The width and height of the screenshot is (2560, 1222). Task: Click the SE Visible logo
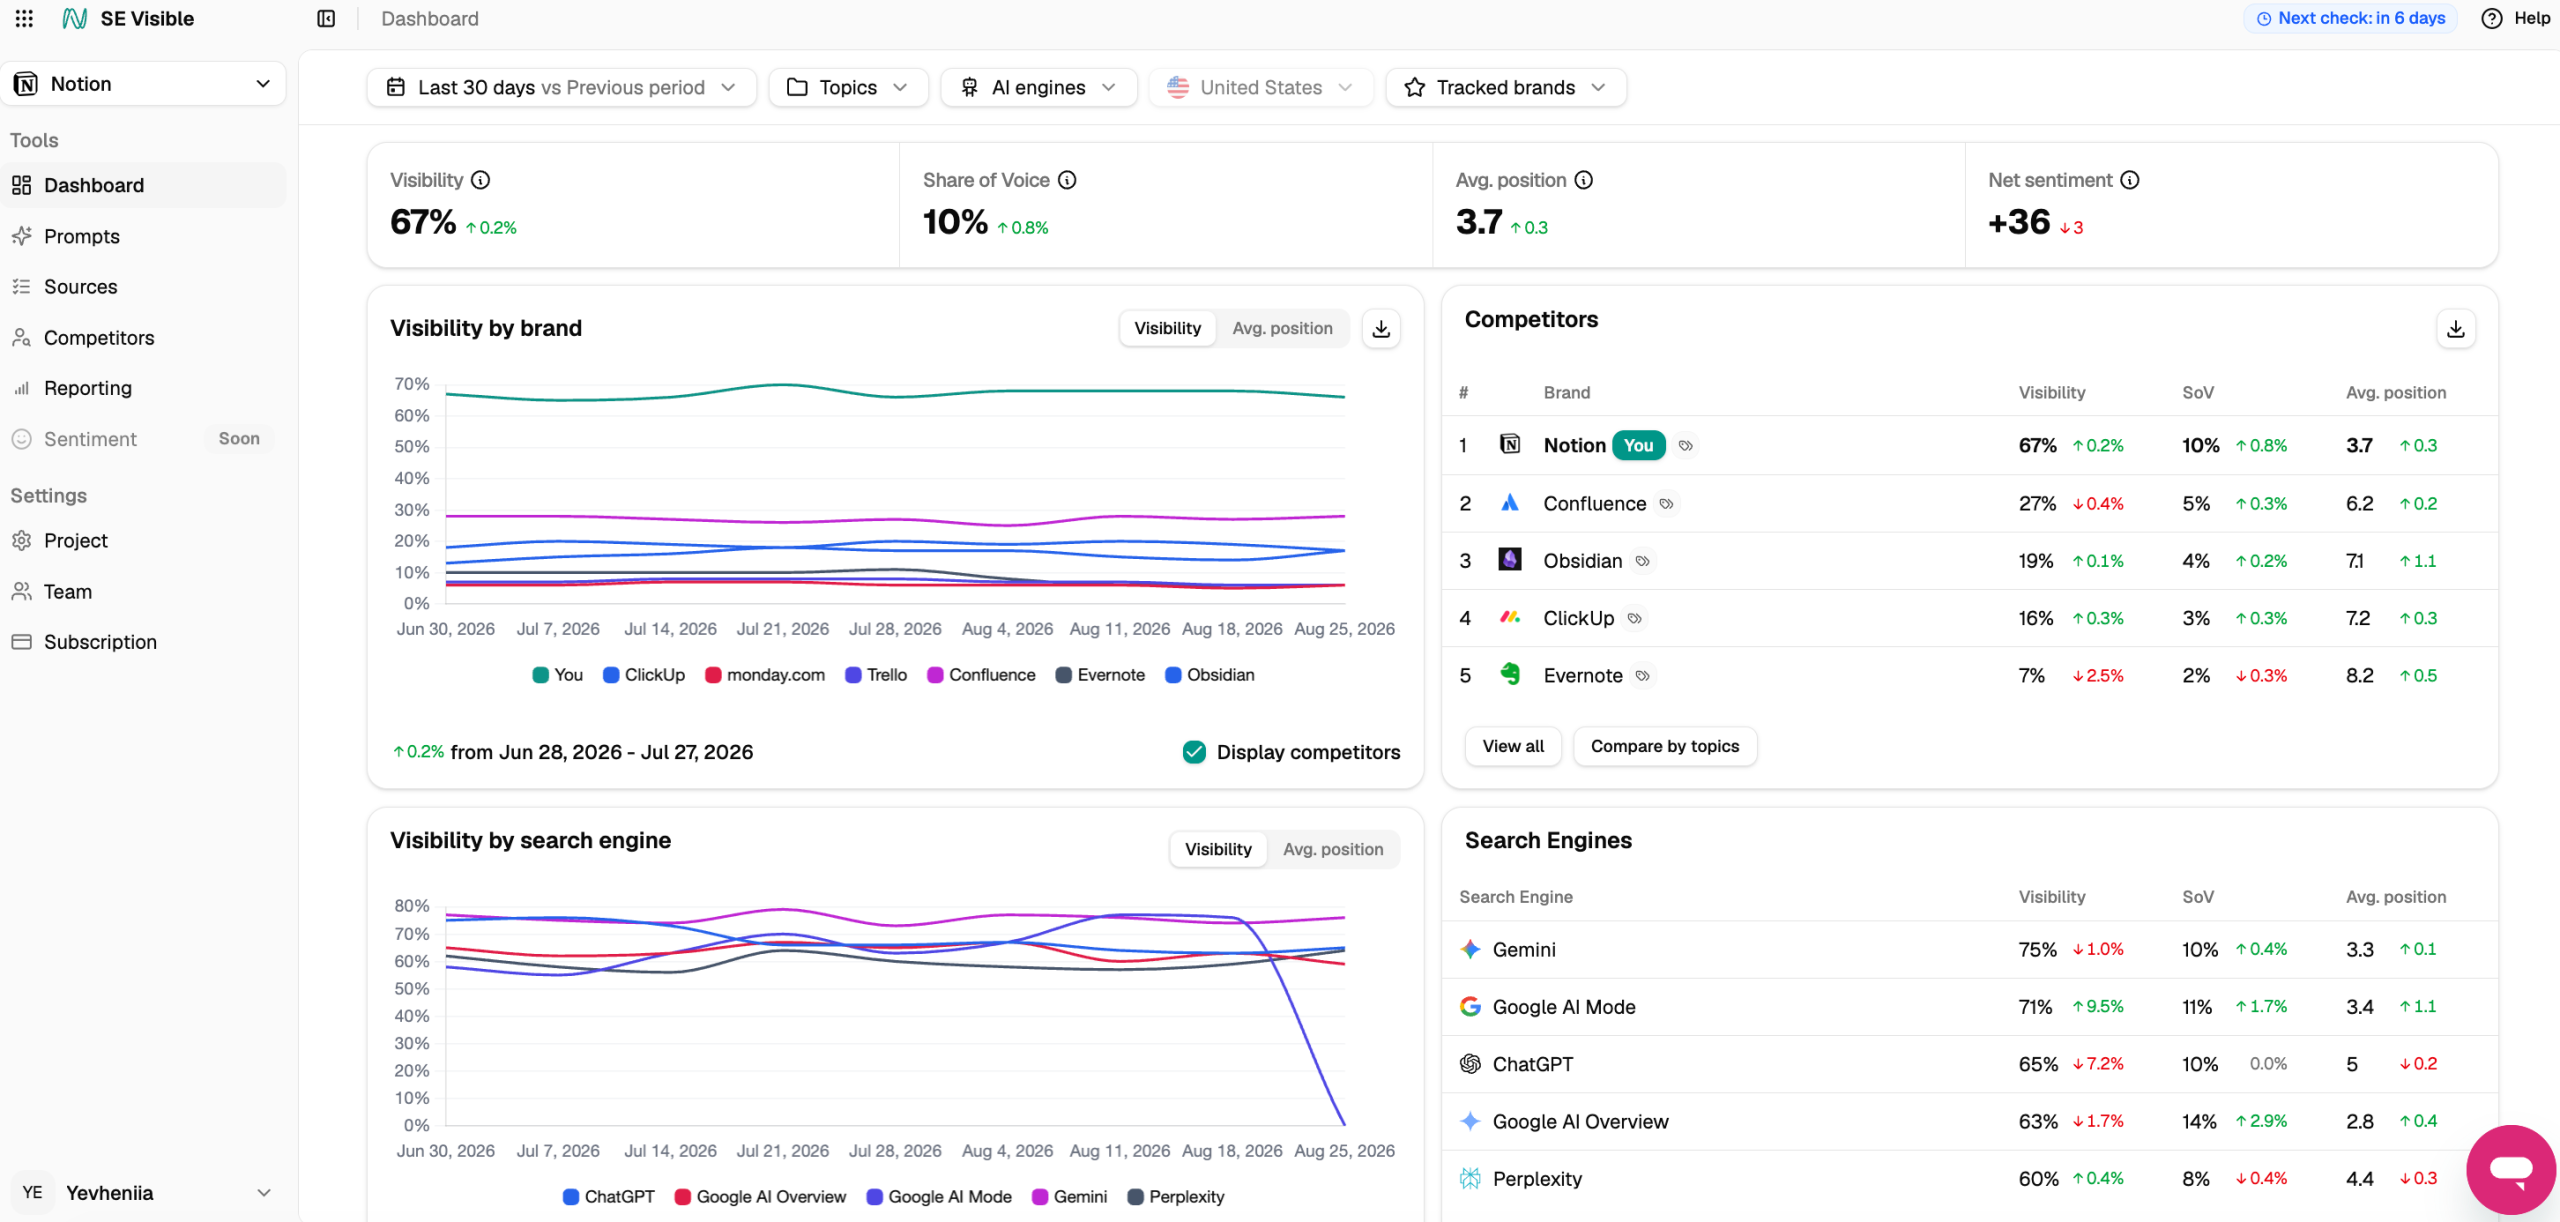(x=128, y=18)
